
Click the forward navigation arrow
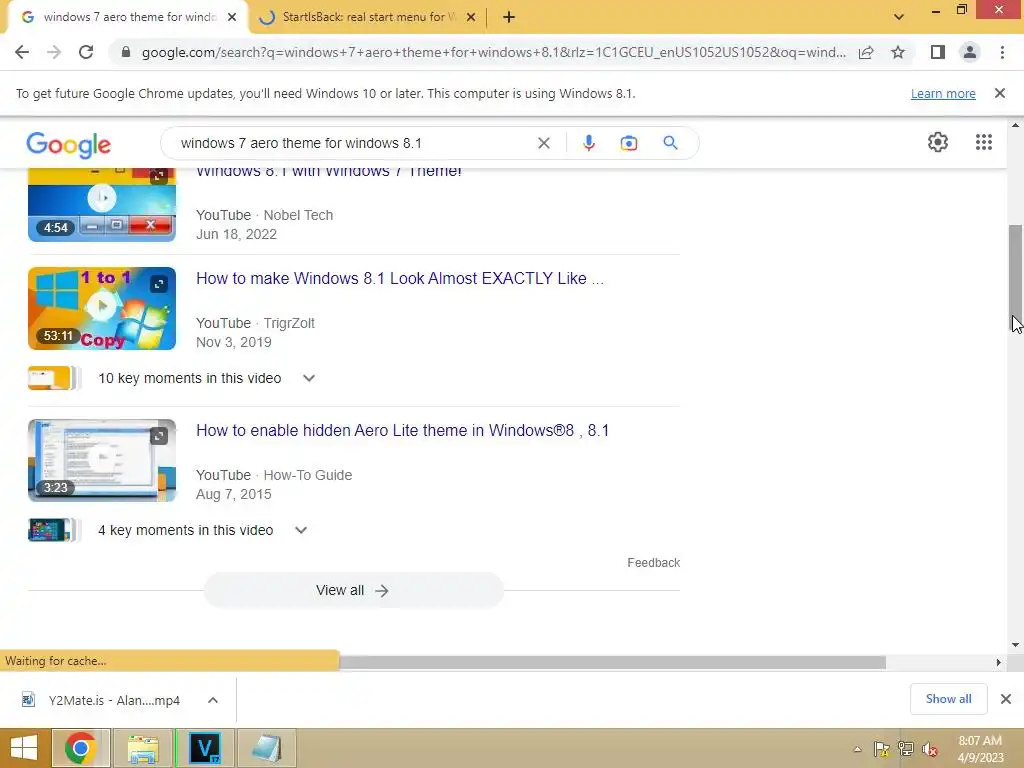pyautogui.click(x=54, y=52)
